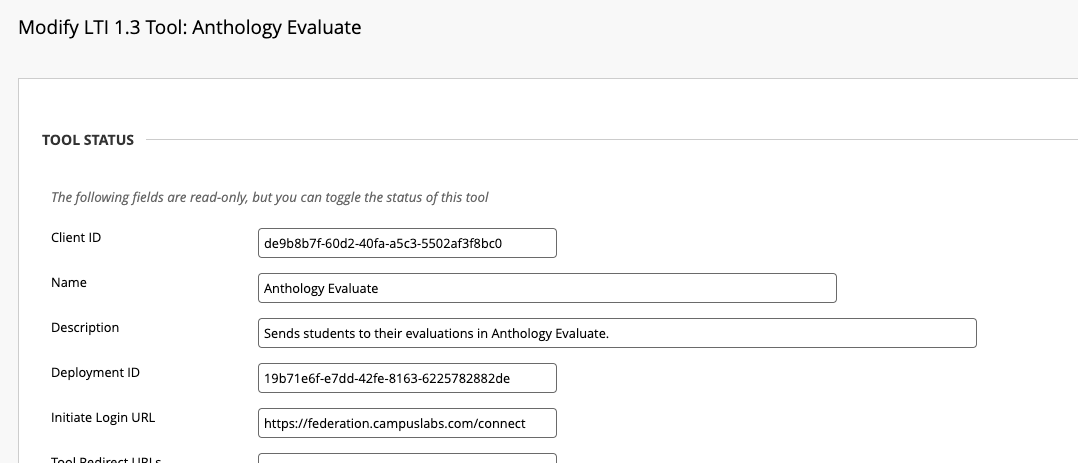
Task: Click the read-only fields italic note
Action: point(270,197)
